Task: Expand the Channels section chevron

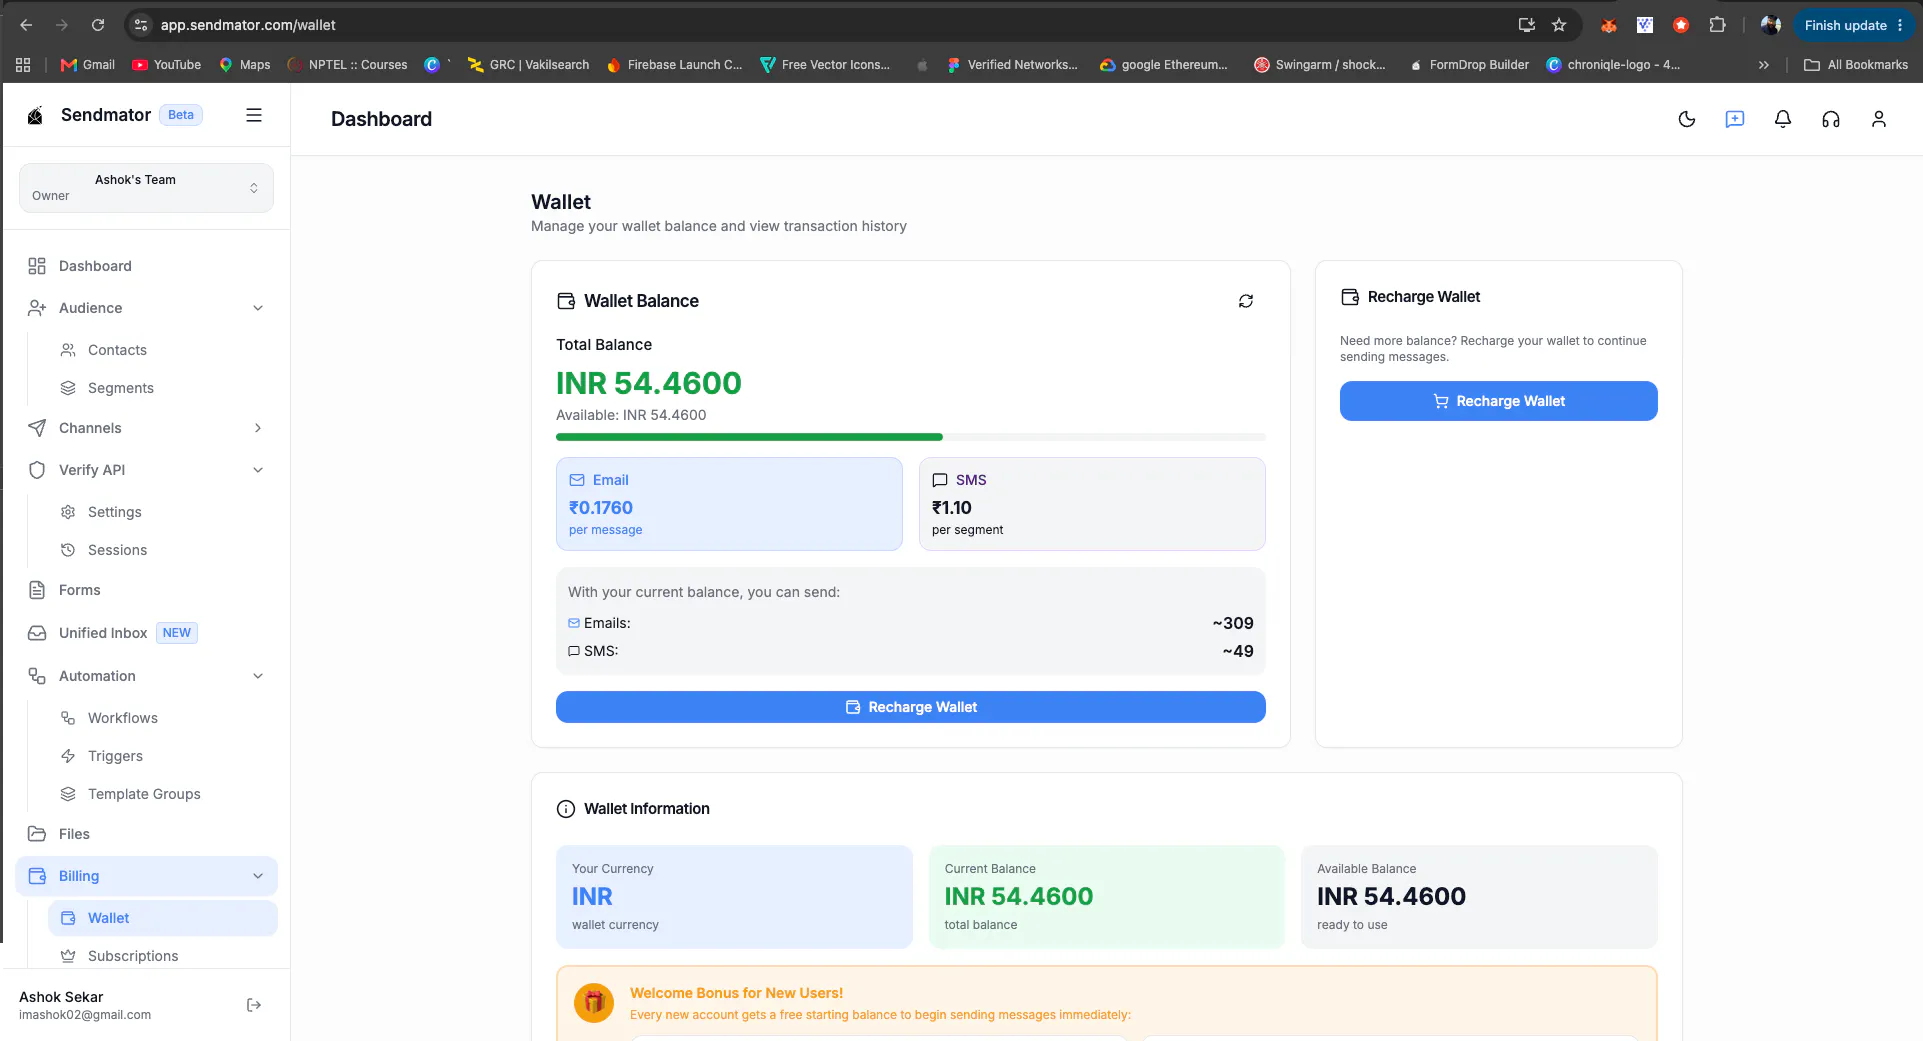Action: [x=258, y=428]
